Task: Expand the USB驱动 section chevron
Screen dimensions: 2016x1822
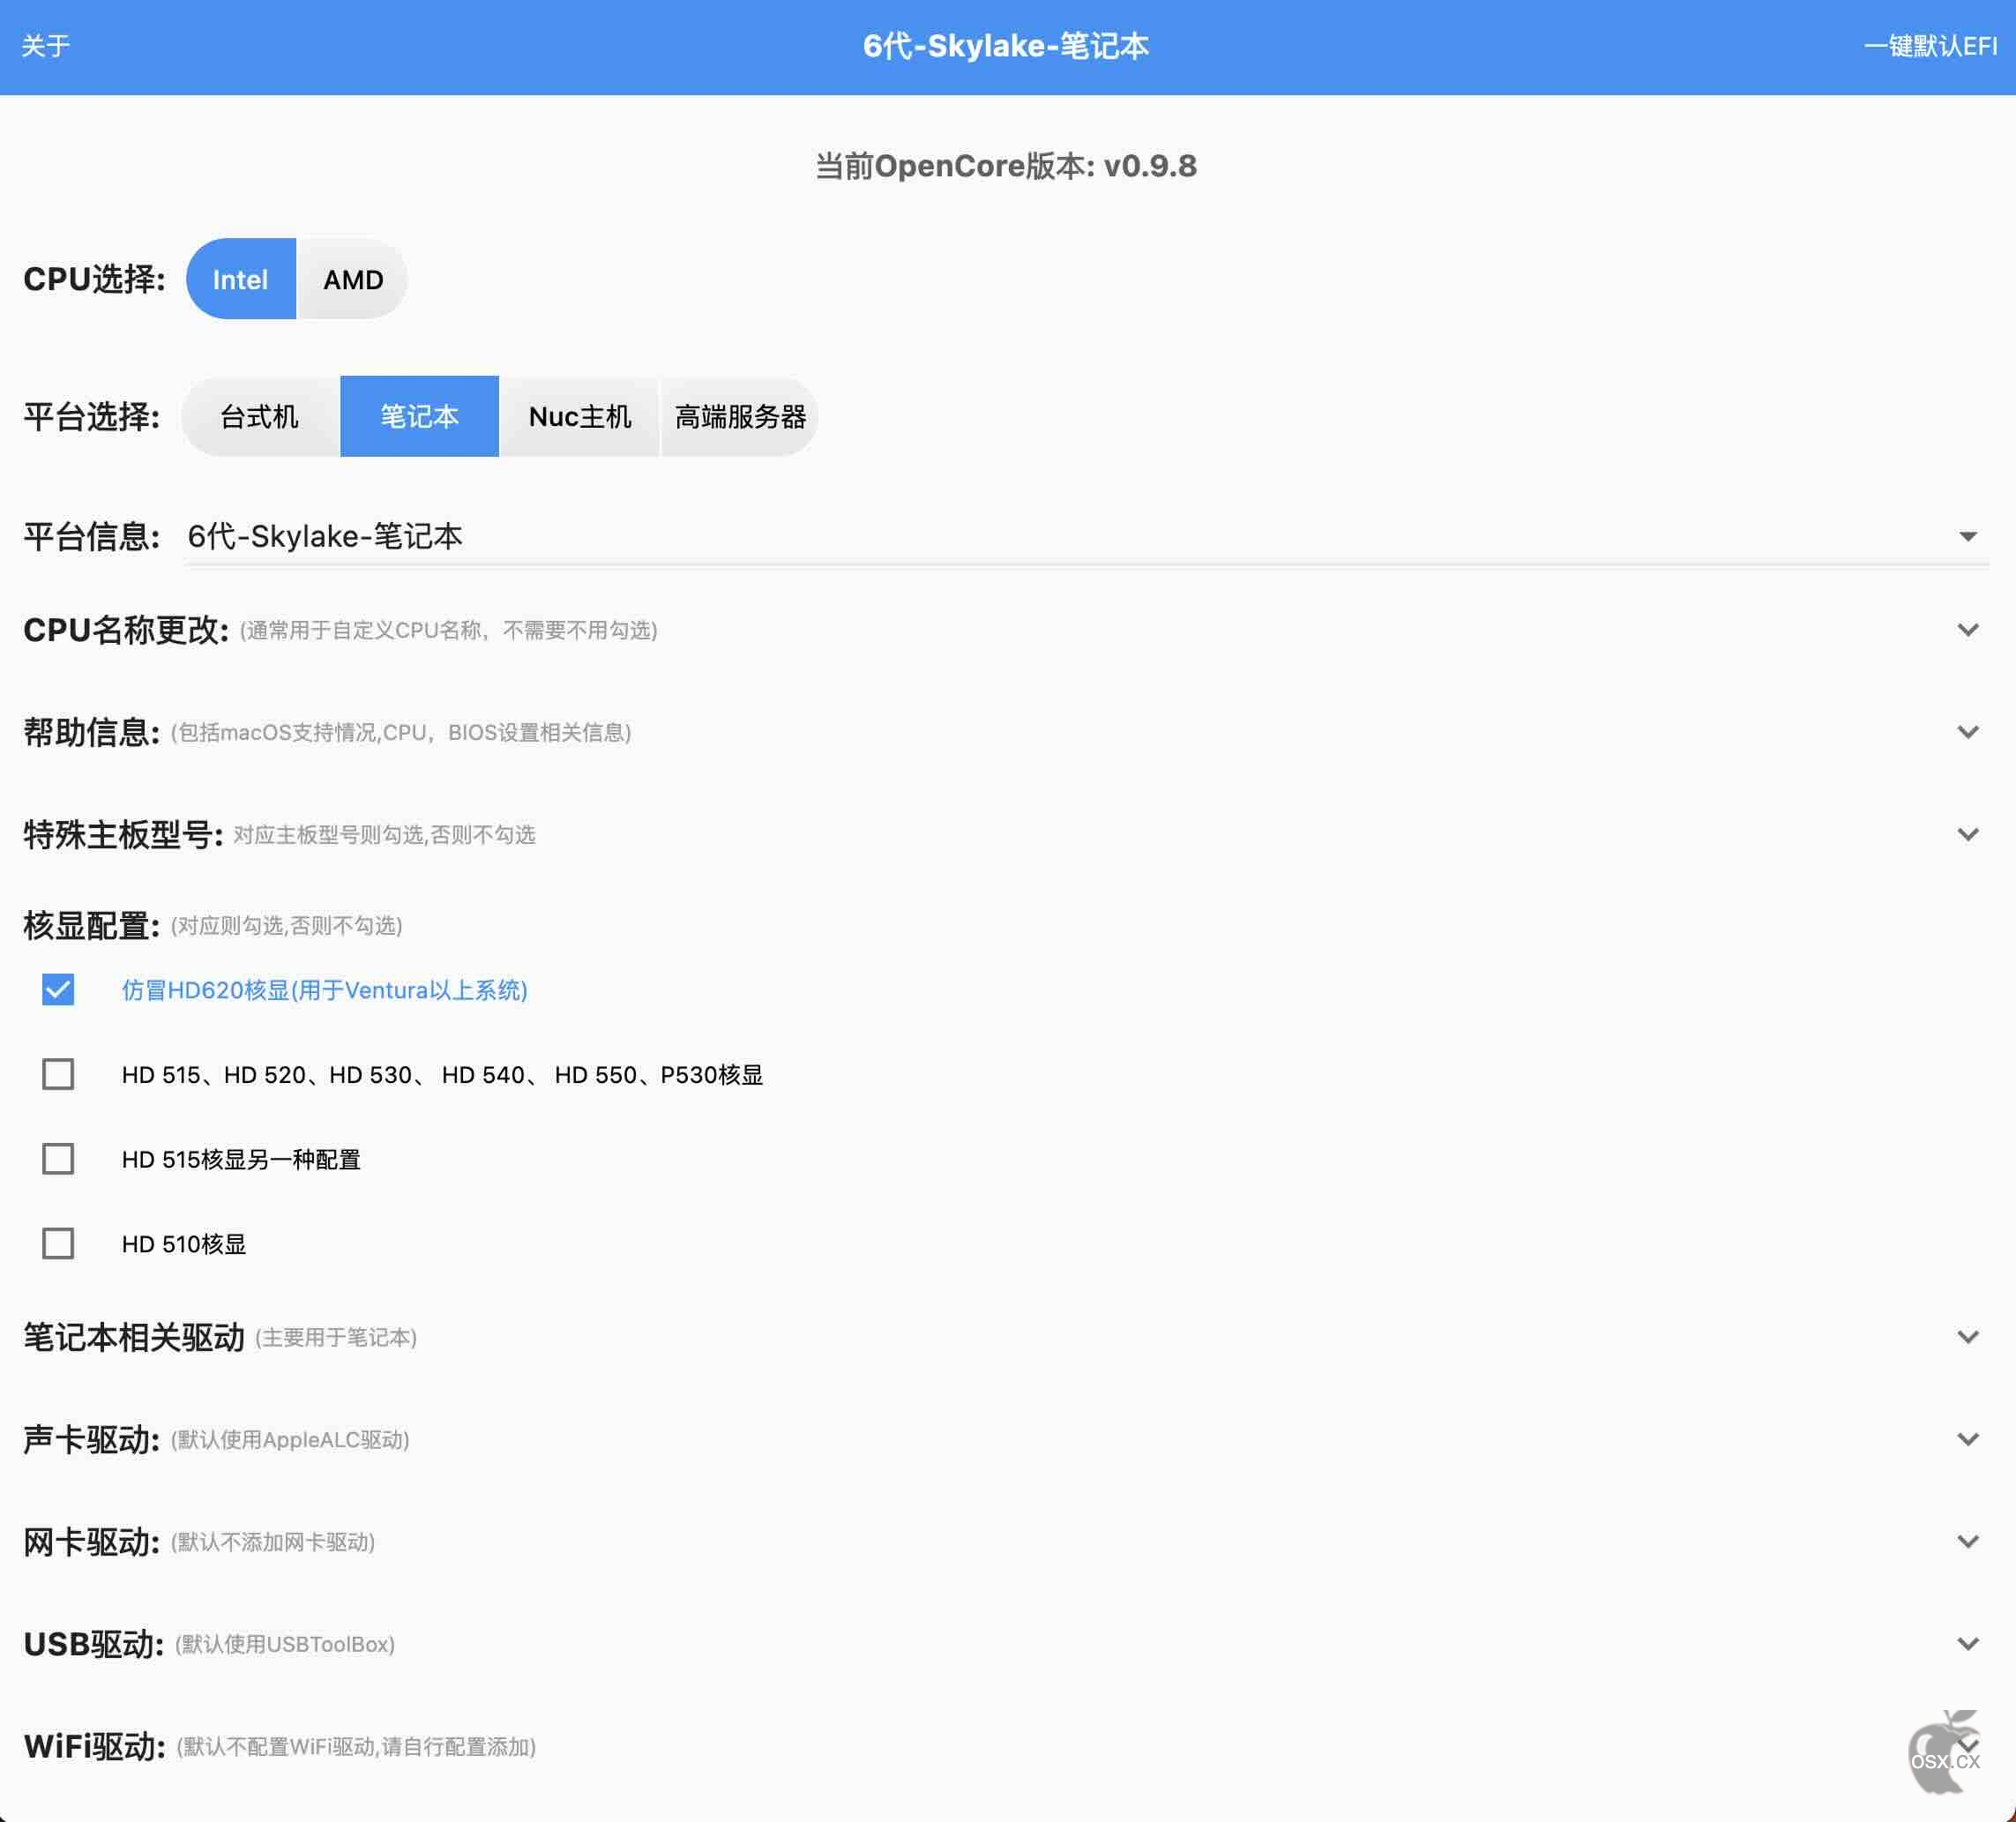Action: click(x=1967, y=1644)
